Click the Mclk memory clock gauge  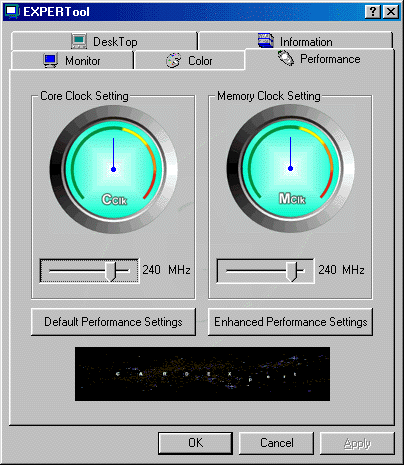point(290,168)
